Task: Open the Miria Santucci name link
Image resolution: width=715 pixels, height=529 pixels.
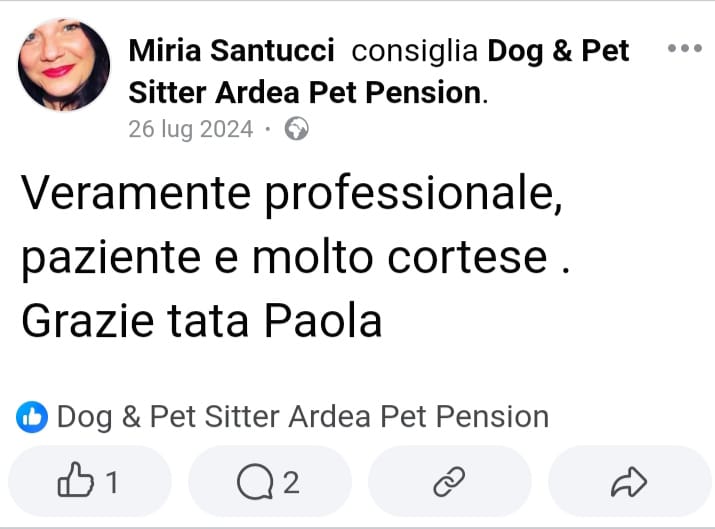Action: 232,51
